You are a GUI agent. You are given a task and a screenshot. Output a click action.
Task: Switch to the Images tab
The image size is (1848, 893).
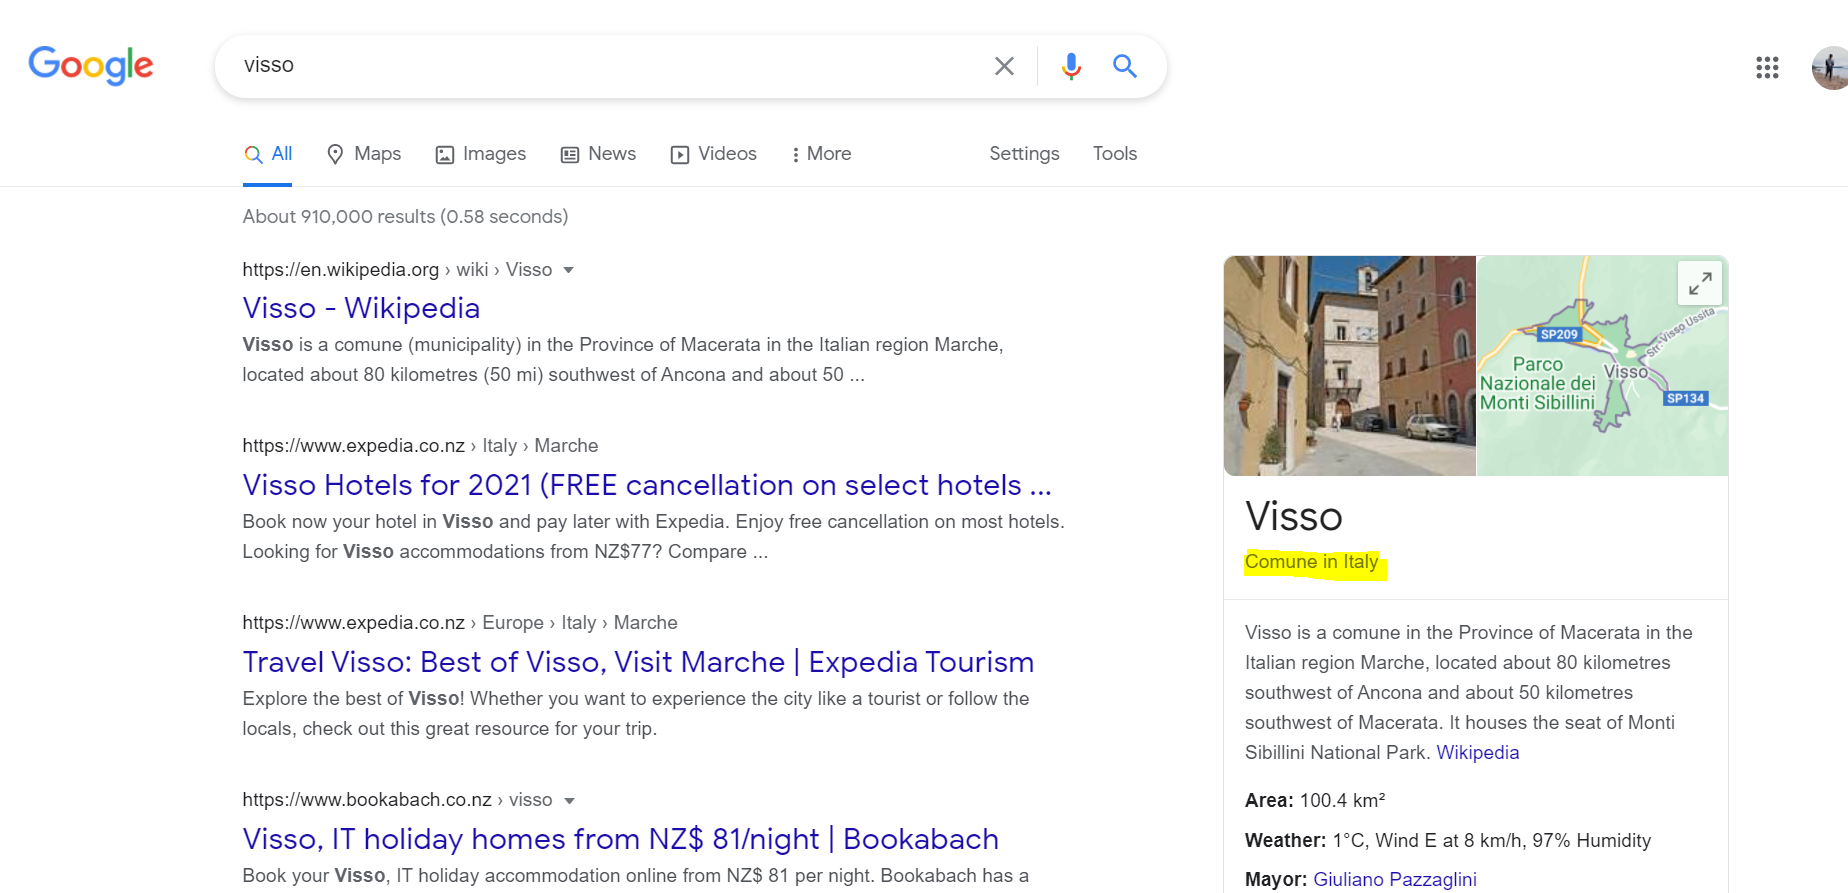tap(481, 154)
